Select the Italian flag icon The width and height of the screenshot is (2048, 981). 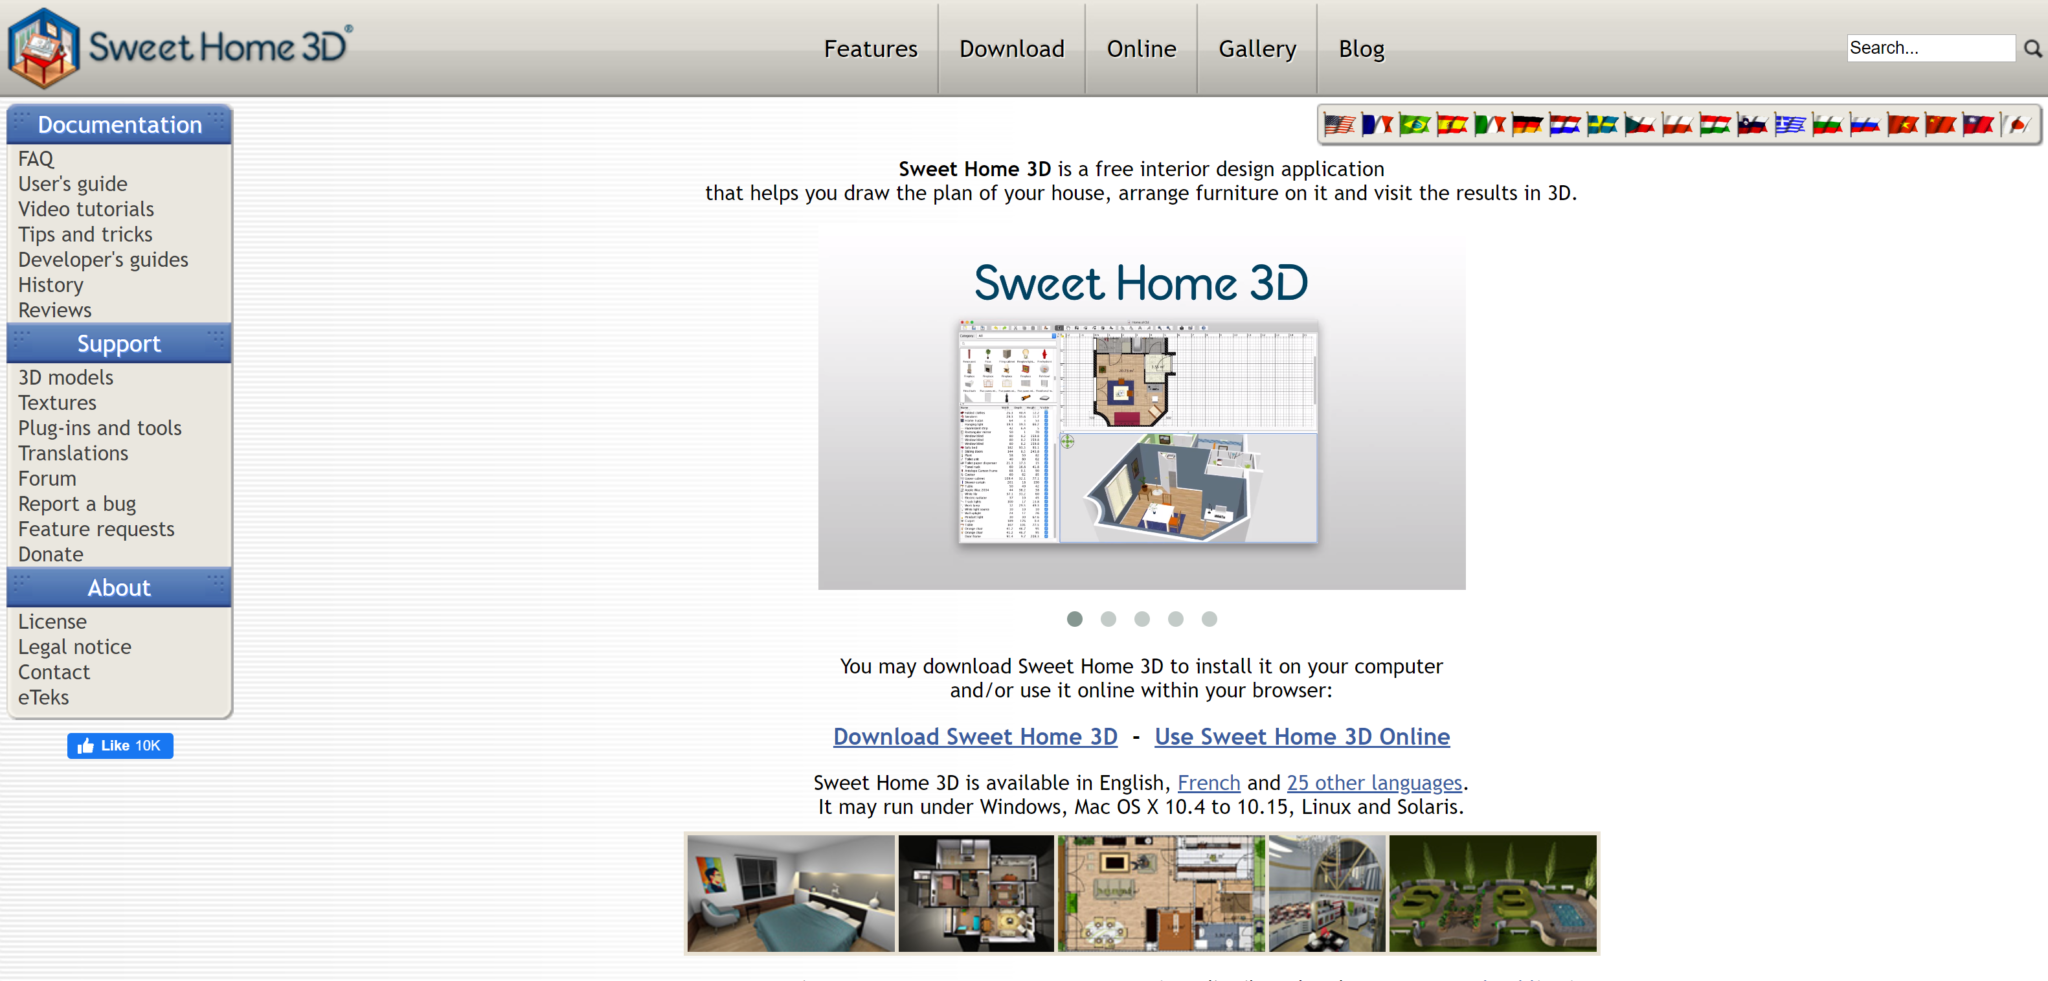pos(1491,125)
